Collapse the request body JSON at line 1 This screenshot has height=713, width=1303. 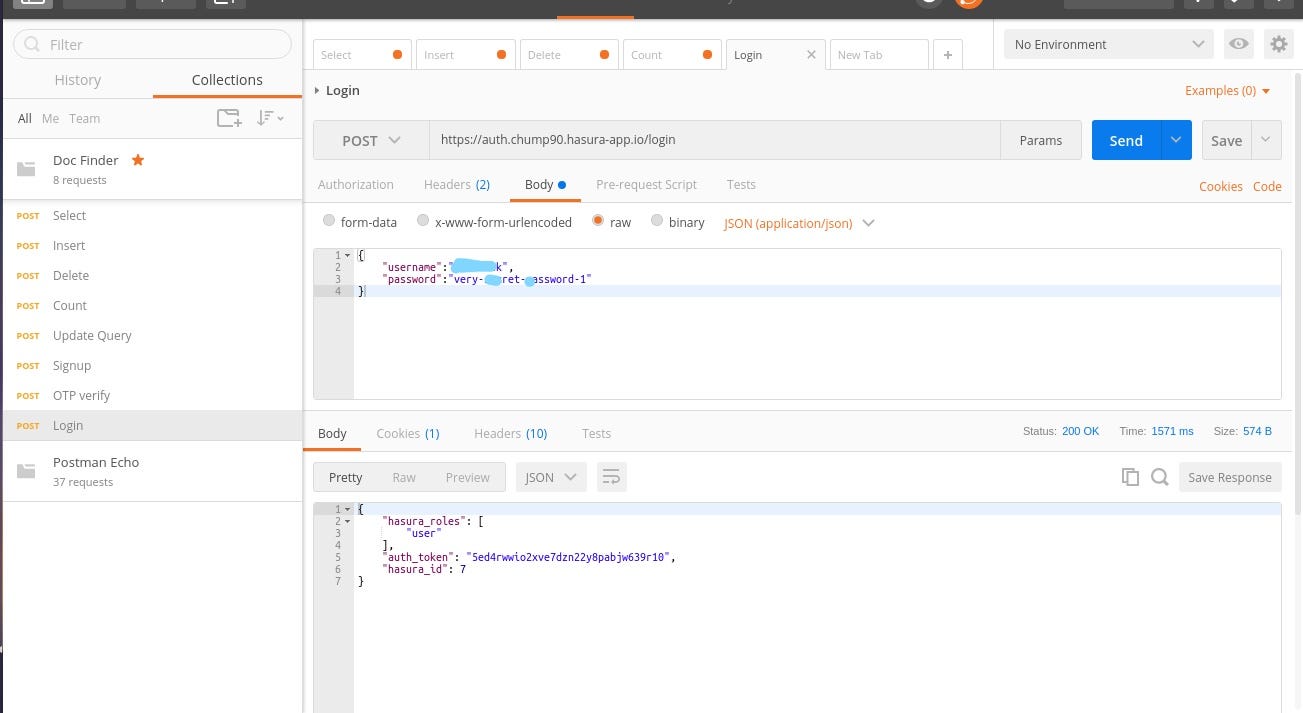point(347,255)
